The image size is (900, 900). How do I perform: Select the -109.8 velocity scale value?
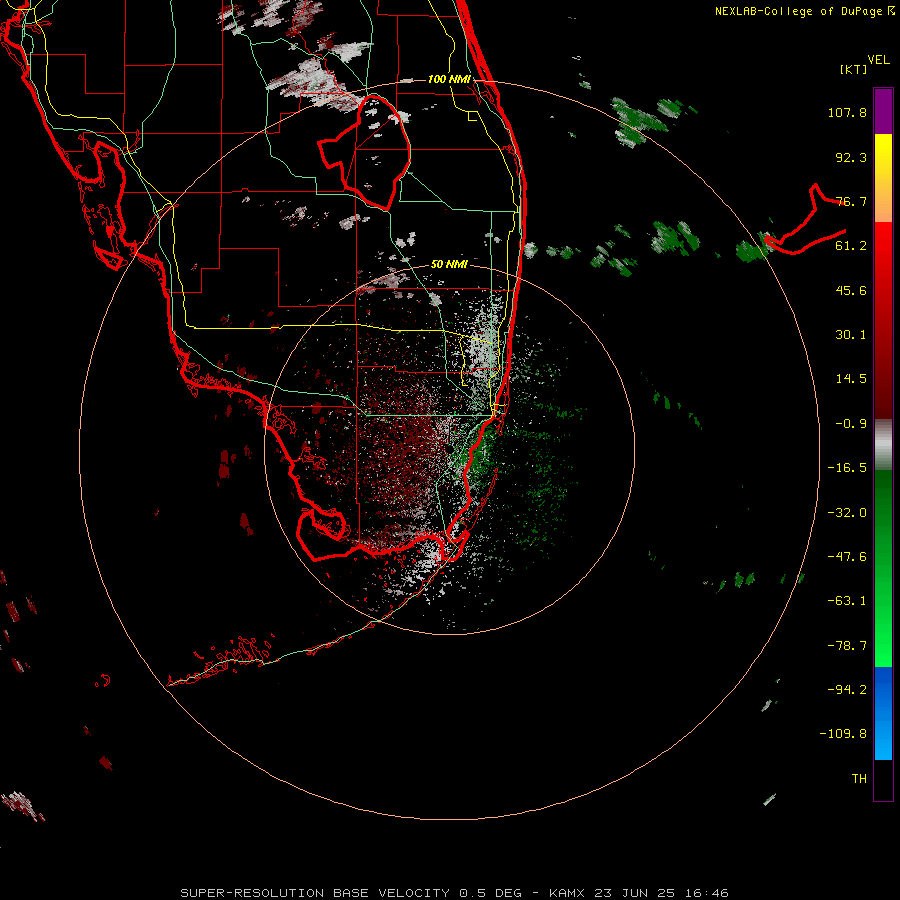tap(843, 734)
